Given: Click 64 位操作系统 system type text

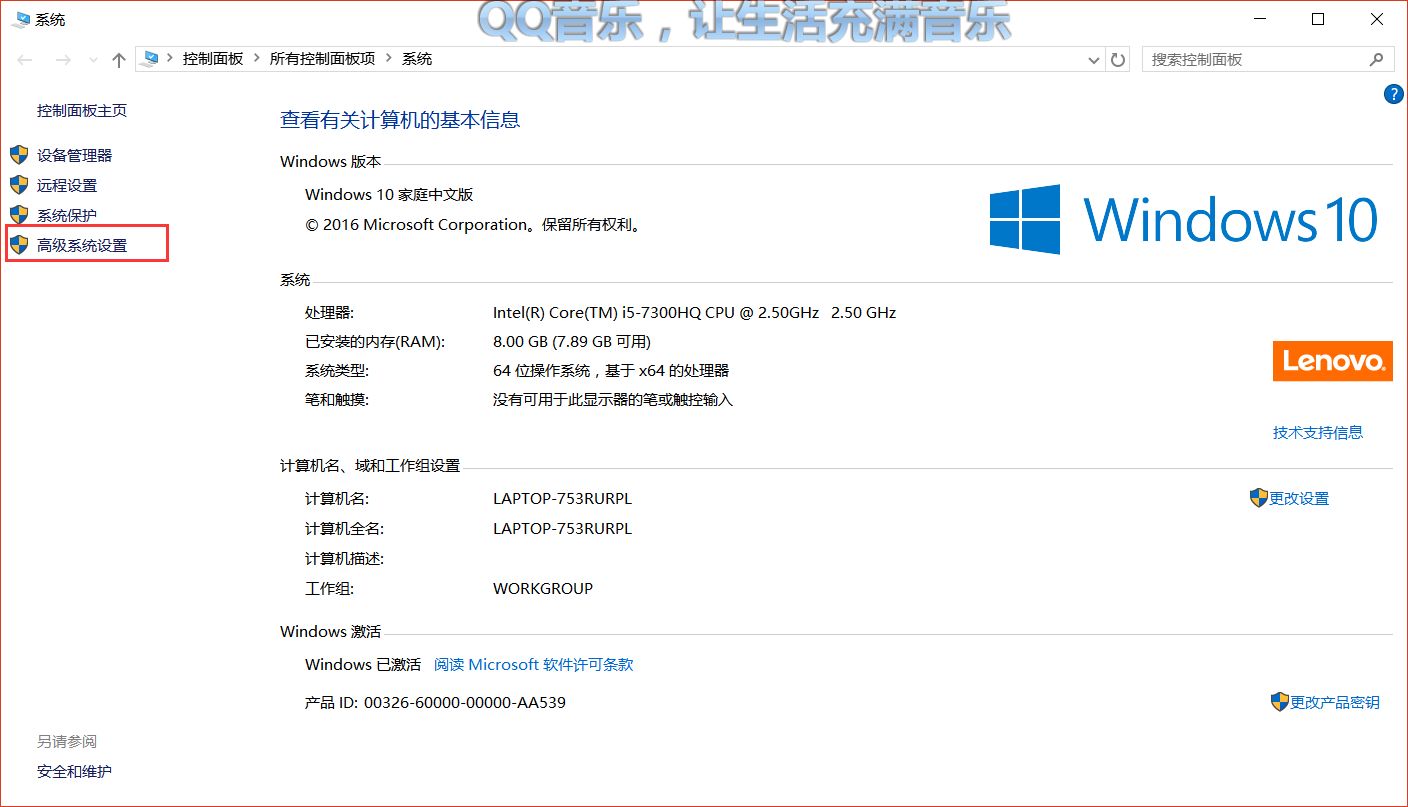Looking at the screenshot, I should (x=611, y=371).
